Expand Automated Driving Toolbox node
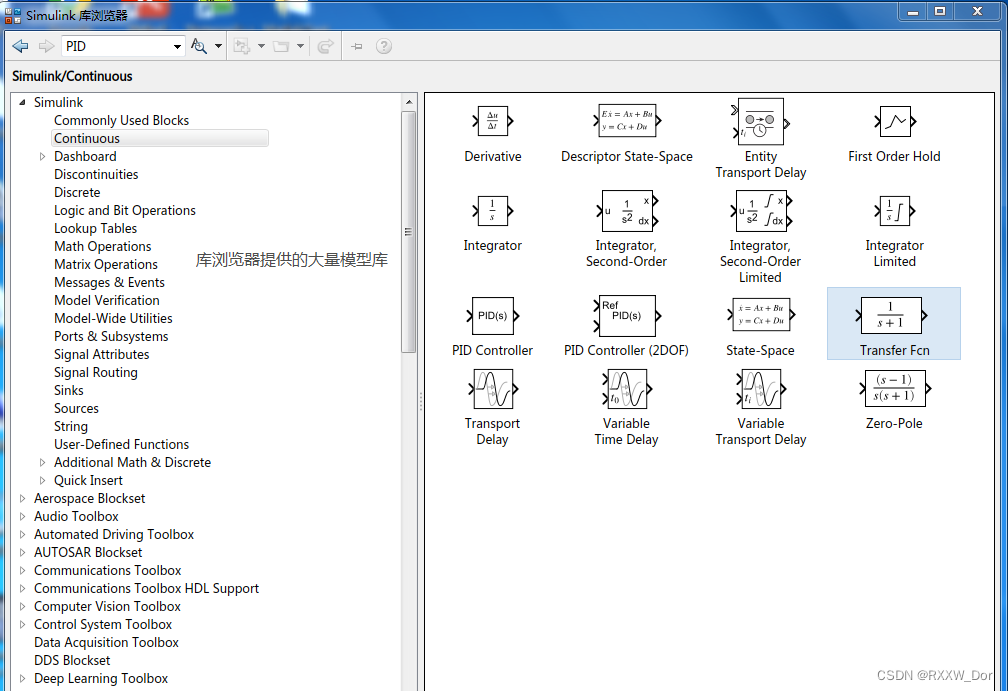The width and height of the screenshot is (1008, 691). pyautogui.click(x=22, y=534)
